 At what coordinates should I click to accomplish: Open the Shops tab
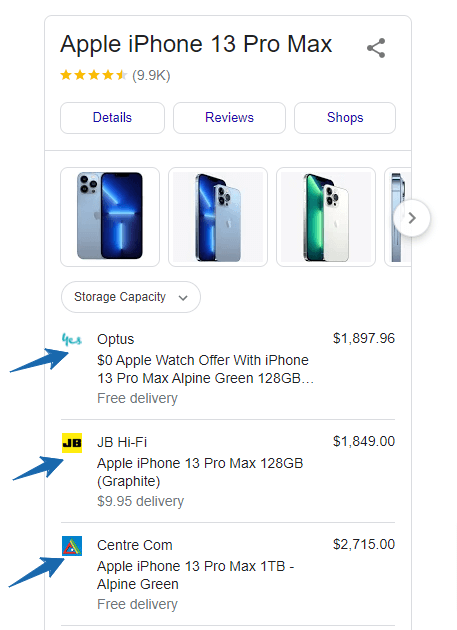[345, 118]
